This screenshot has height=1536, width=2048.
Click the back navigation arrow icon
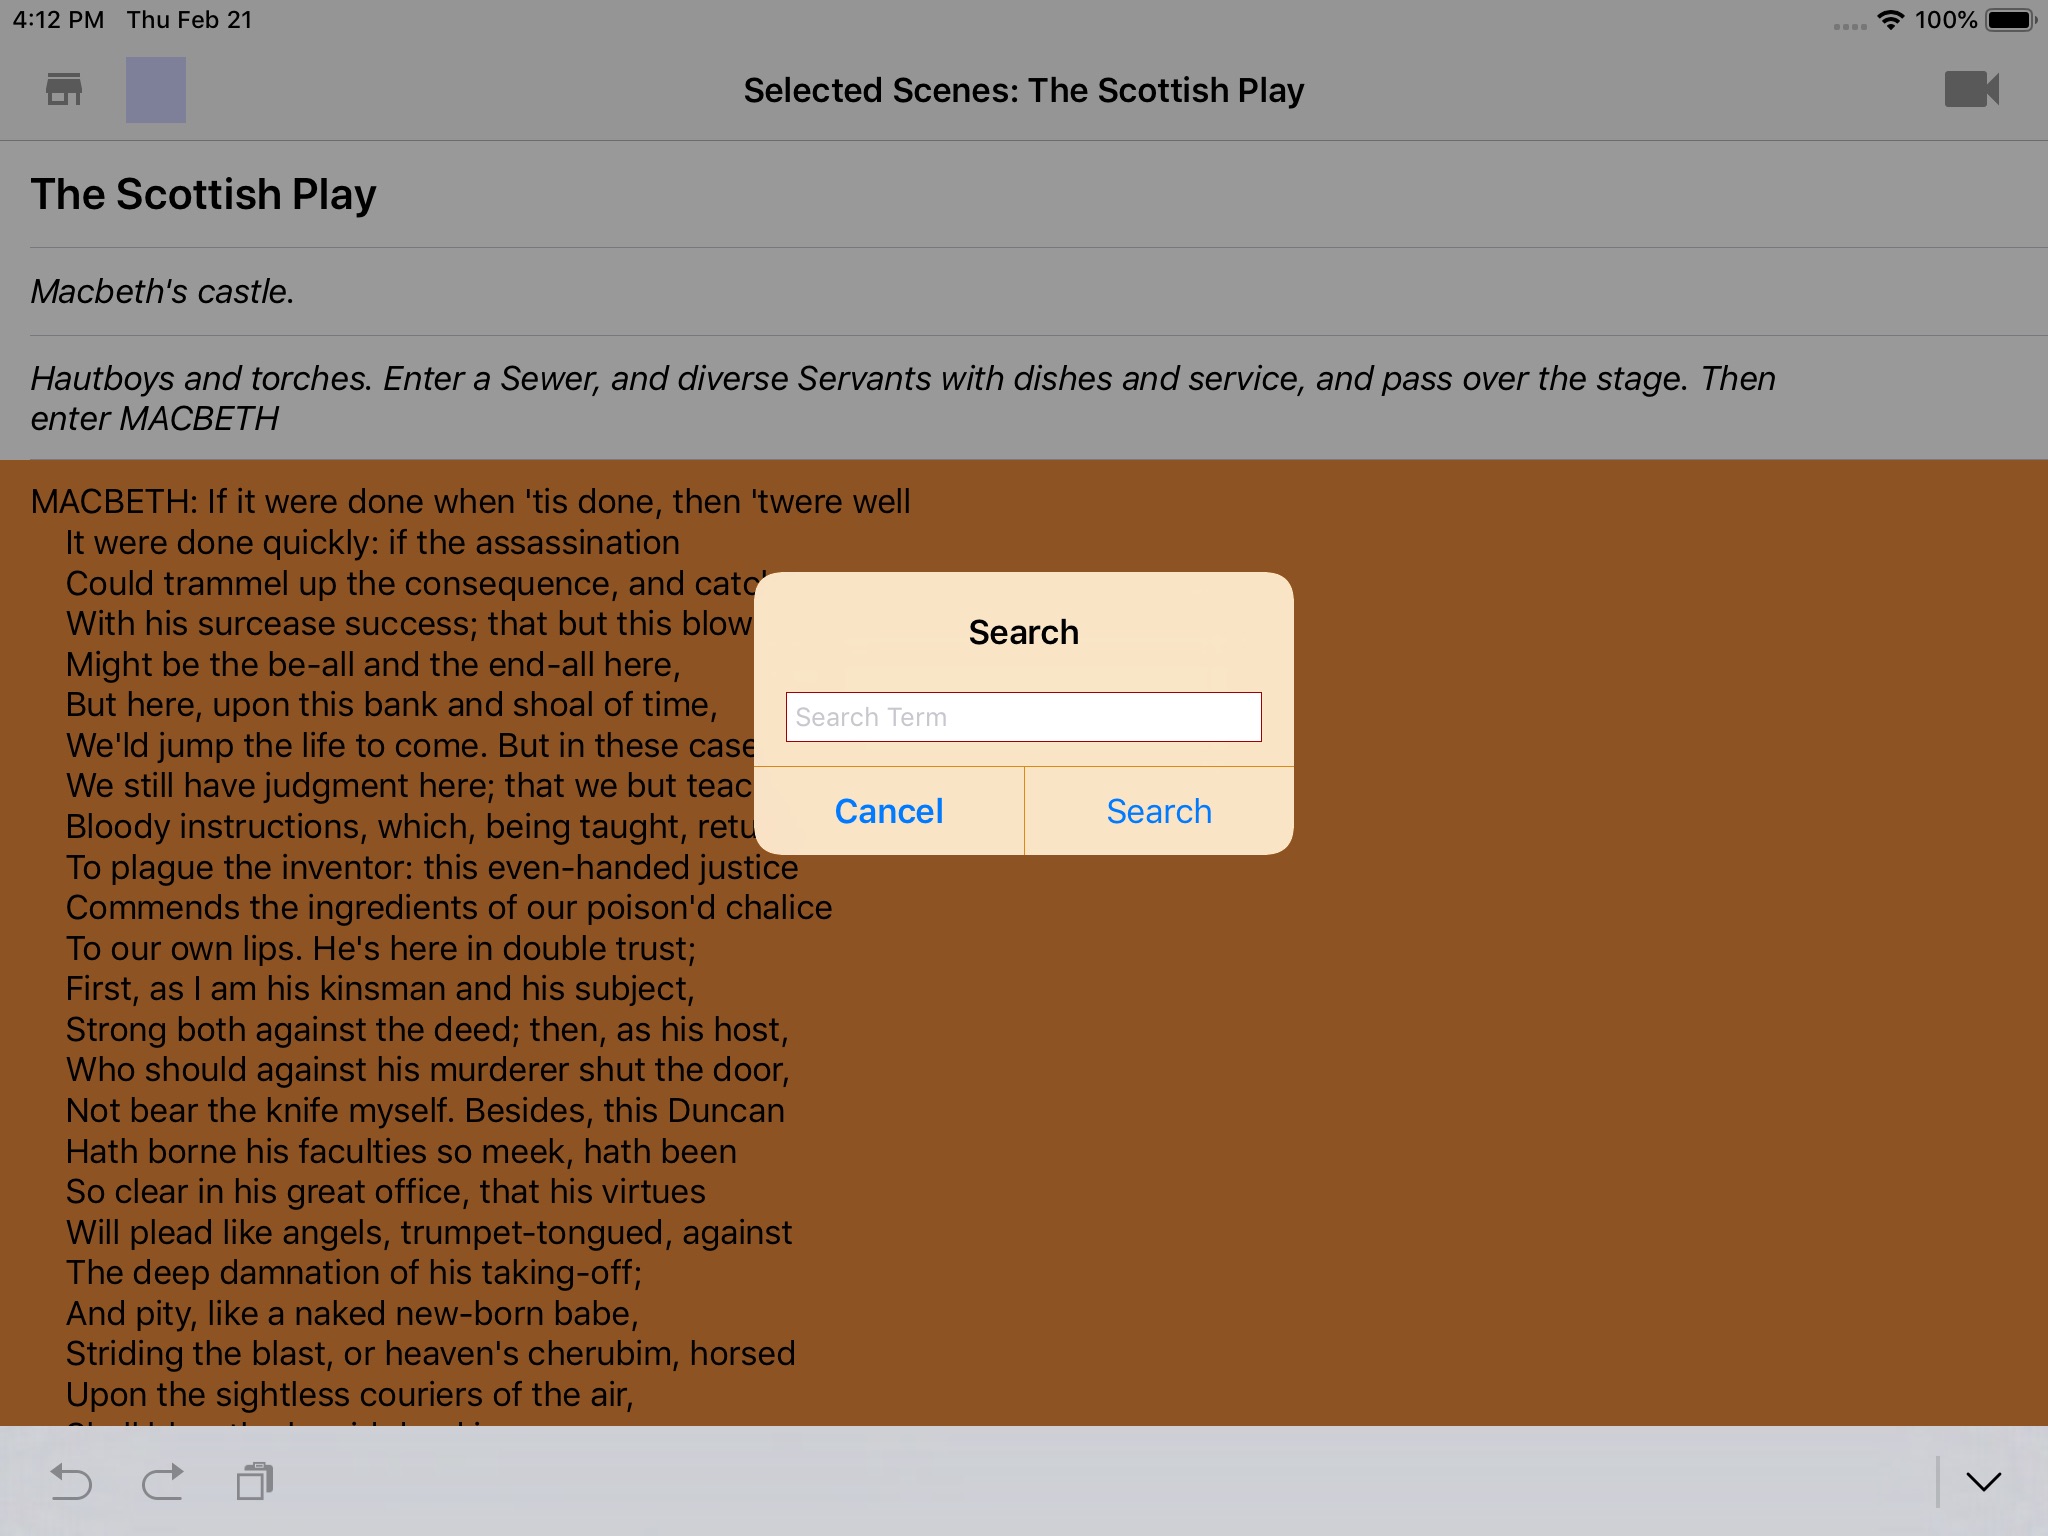73,1481
